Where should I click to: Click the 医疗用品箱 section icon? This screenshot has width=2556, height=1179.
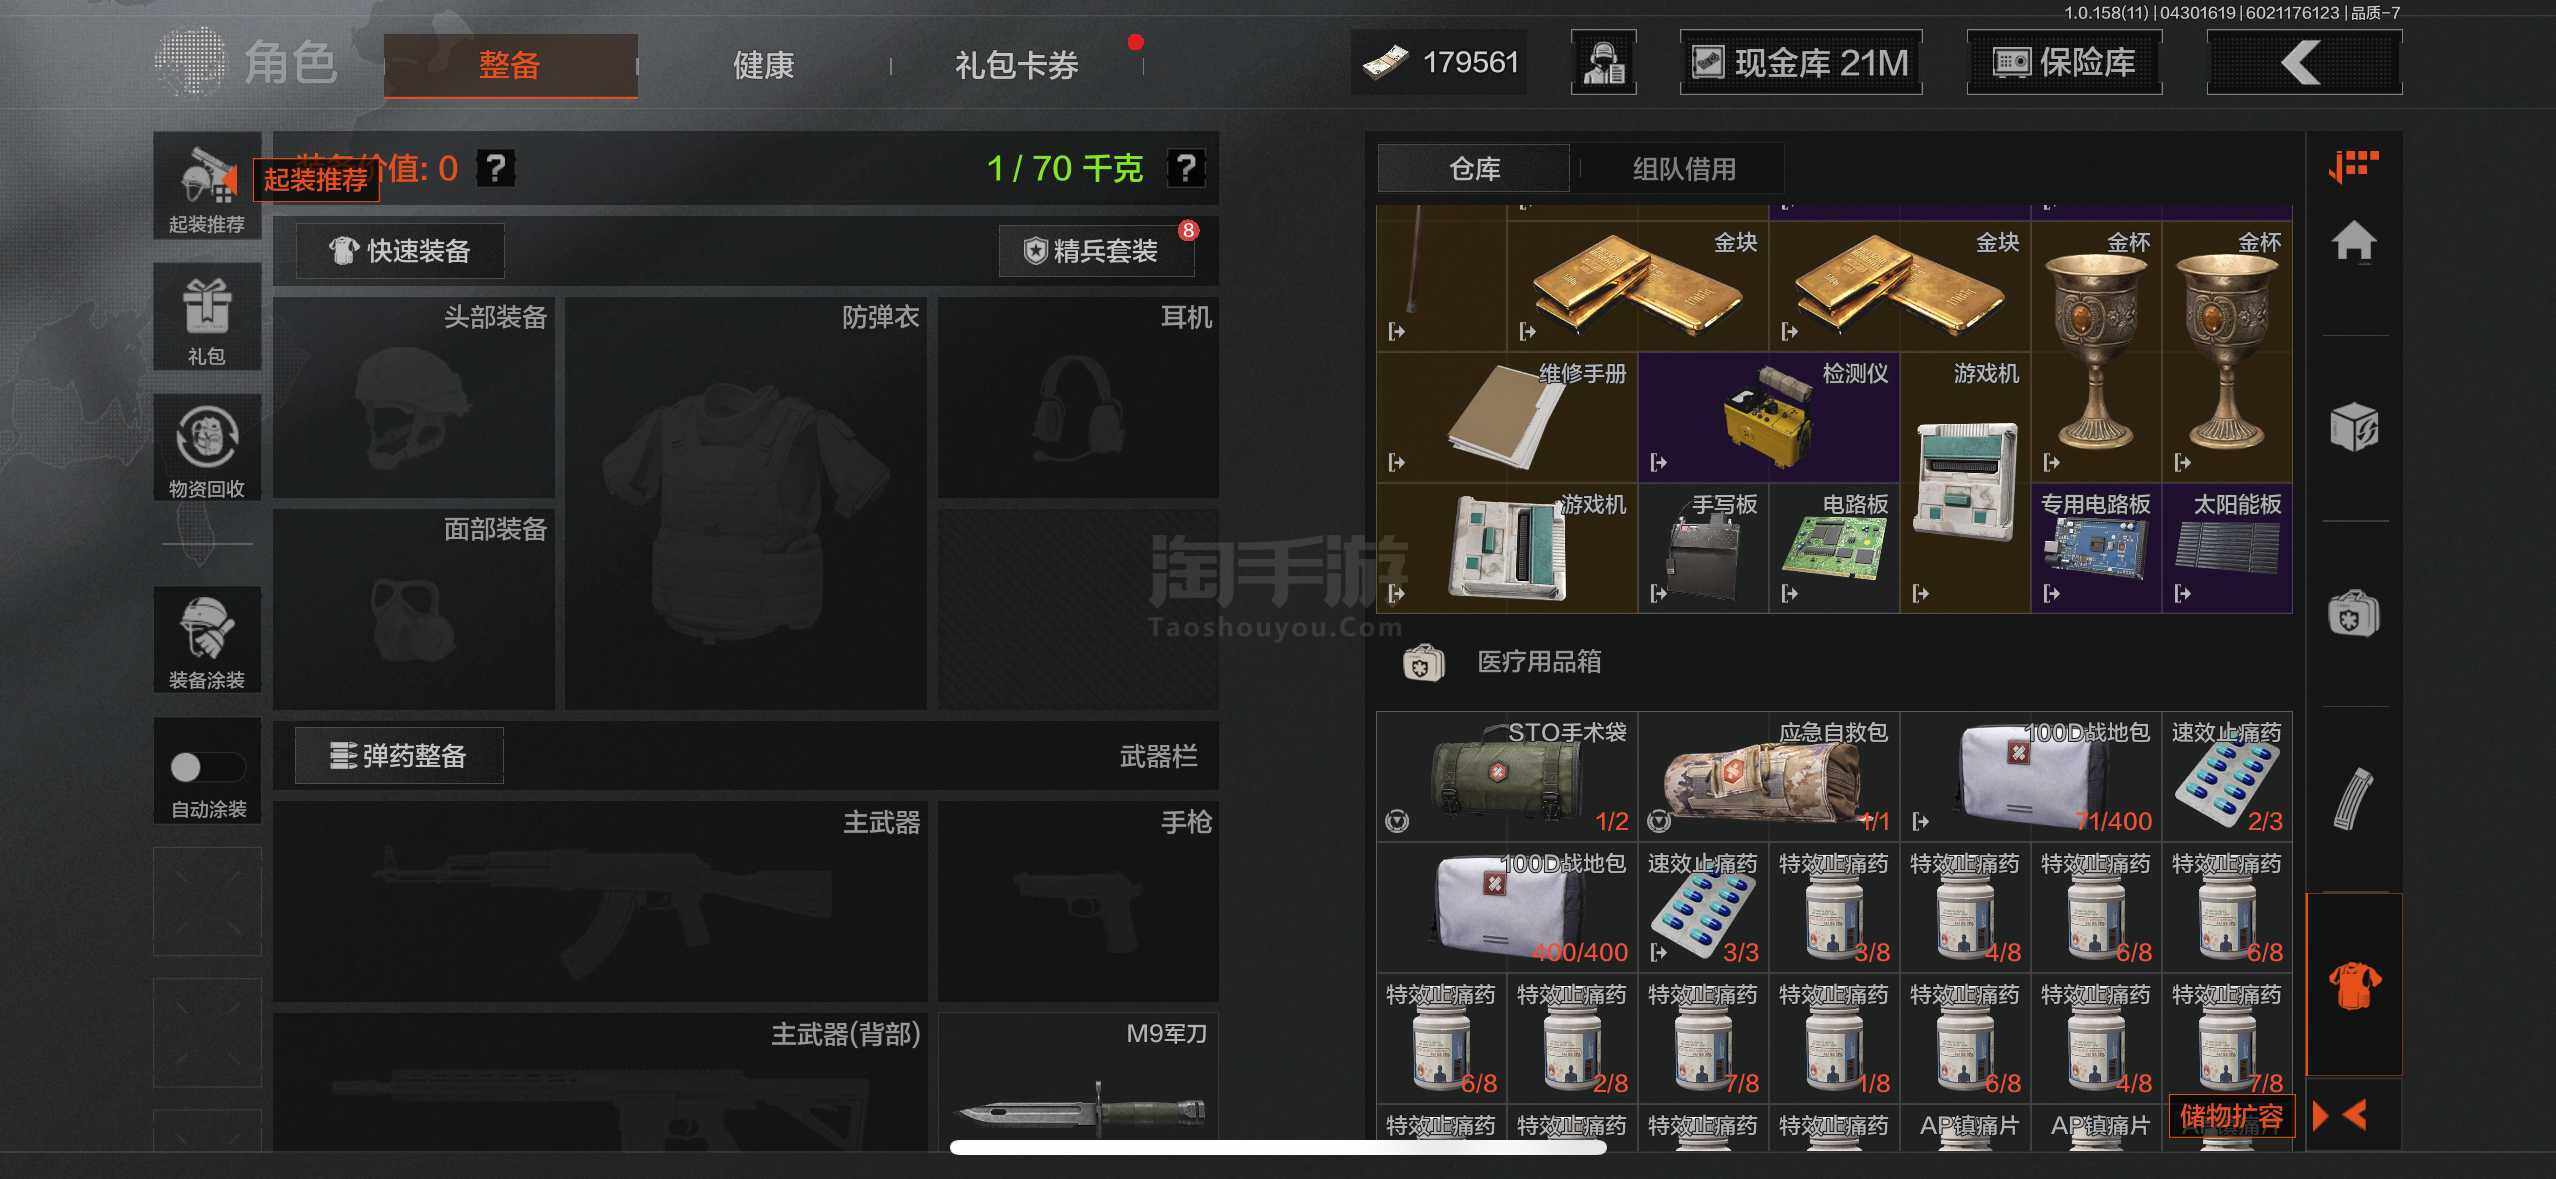click(x=1424, y=662)
